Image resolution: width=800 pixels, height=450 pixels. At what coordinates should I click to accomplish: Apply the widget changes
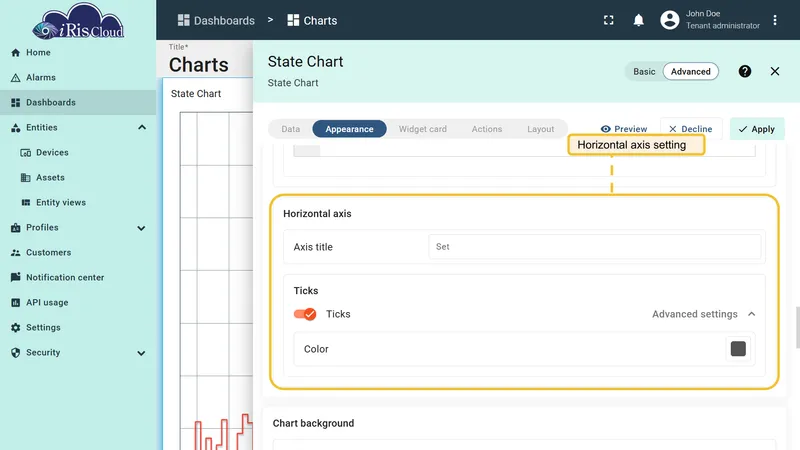point(757,129)
